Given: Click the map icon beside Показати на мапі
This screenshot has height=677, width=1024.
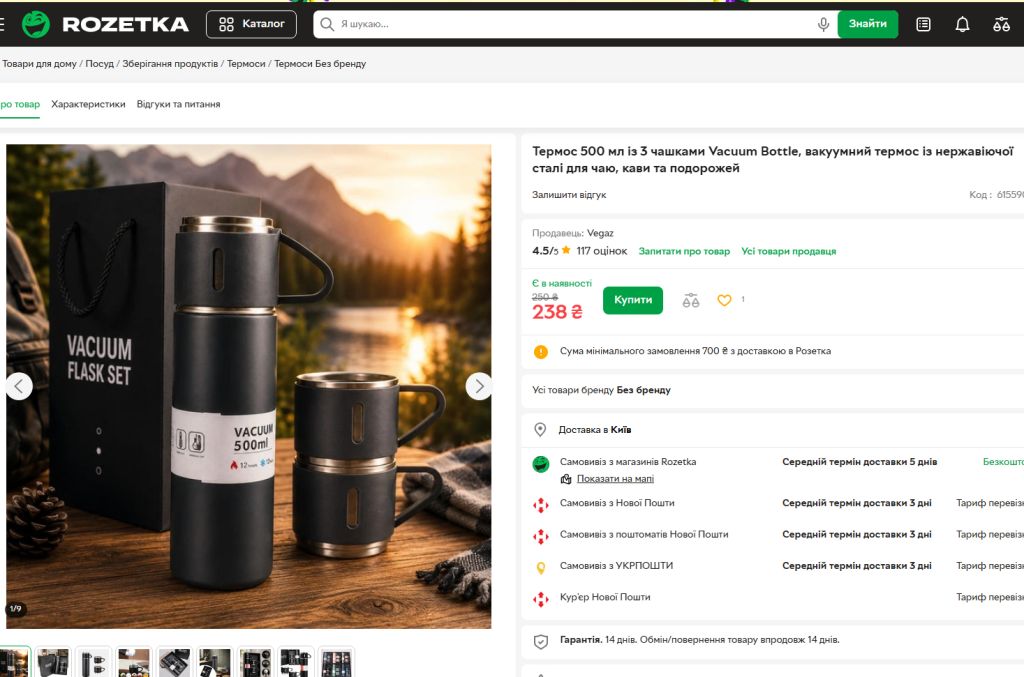Looking at the screenshot, I should pyautogui.click(x=566, y=479).
